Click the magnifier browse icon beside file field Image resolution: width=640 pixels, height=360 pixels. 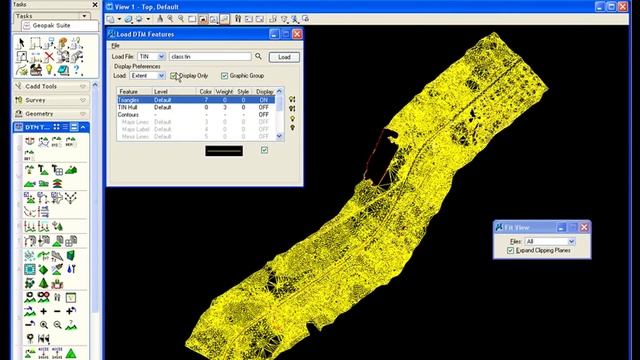pos(258,56)
